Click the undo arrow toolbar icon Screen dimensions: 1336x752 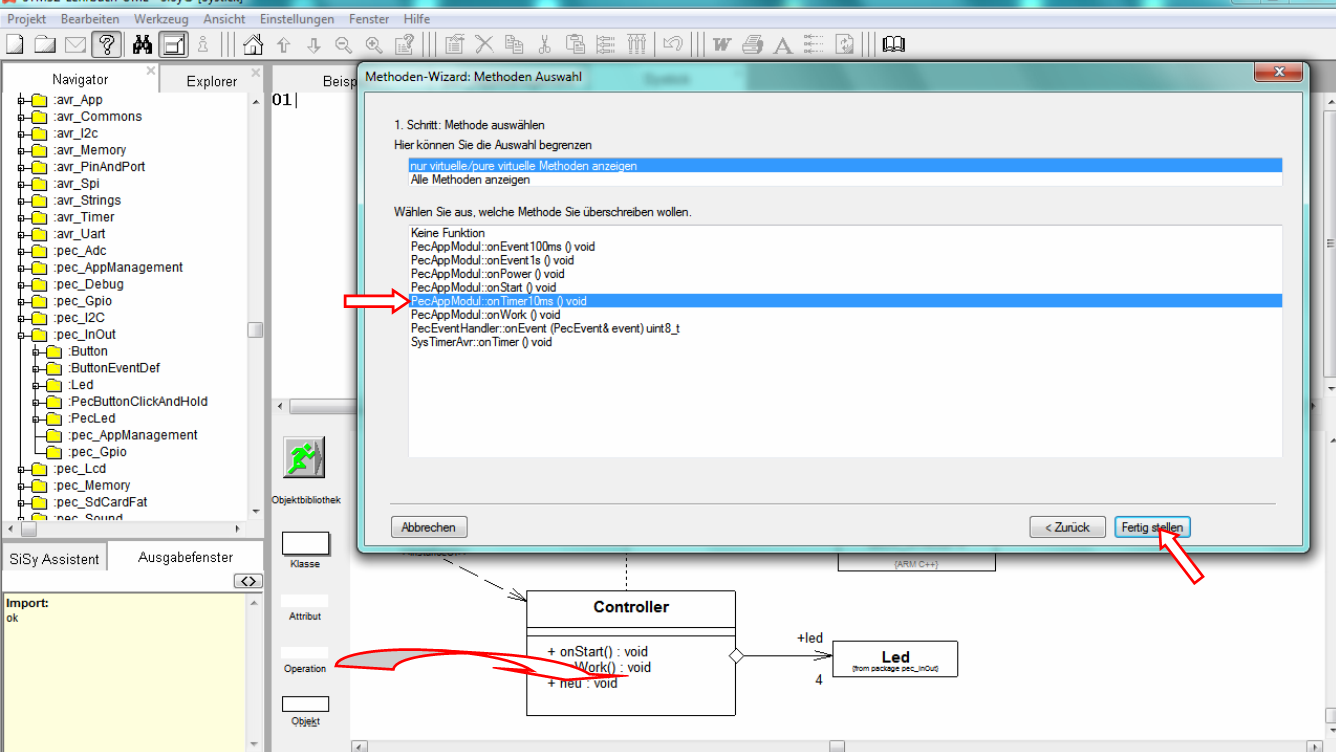673,44
